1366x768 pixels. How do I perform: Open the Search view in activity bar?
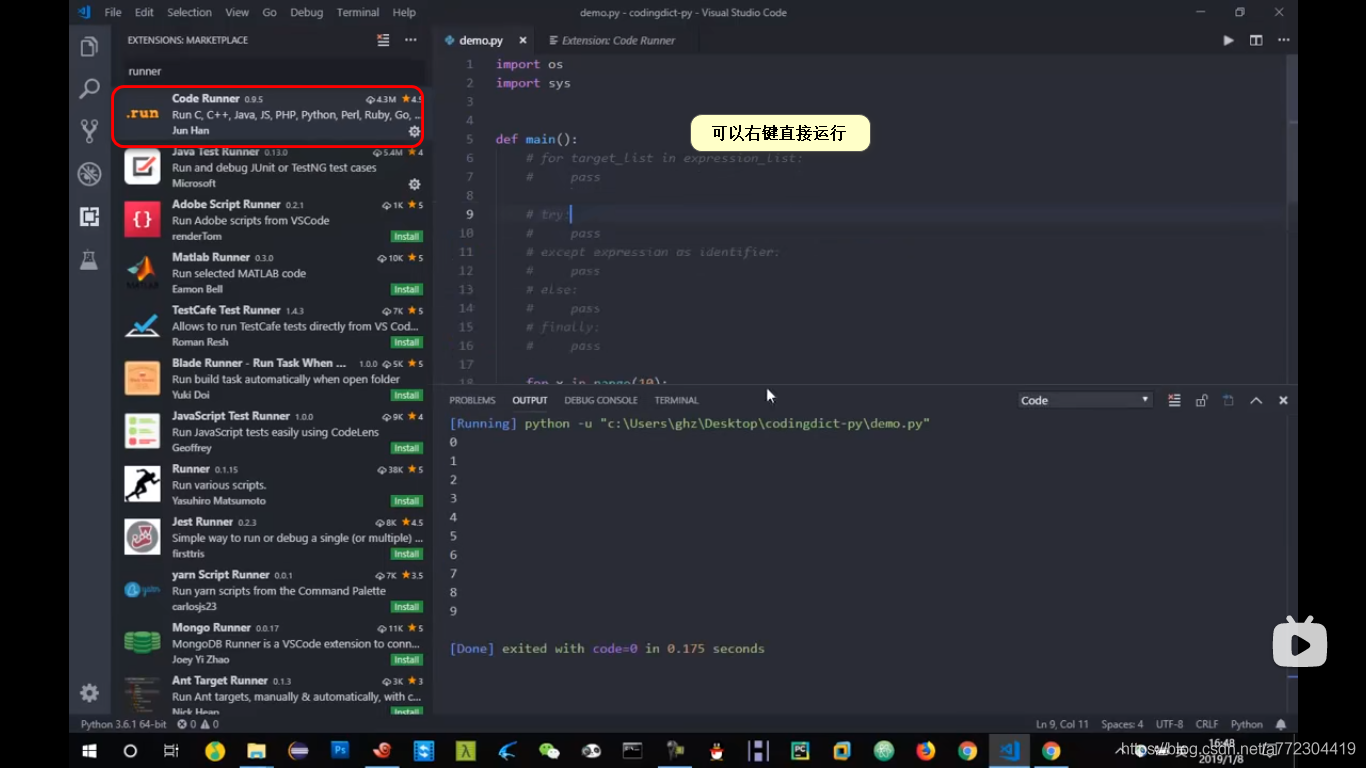[90, 88]
